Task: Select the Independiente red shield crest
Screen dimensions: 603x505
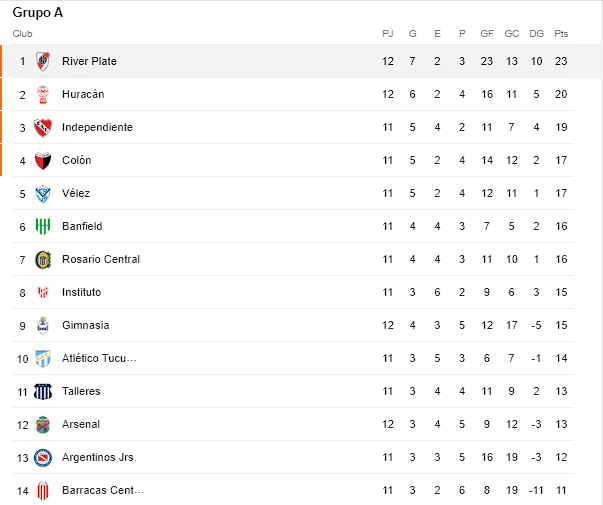Action: (43, 127)
